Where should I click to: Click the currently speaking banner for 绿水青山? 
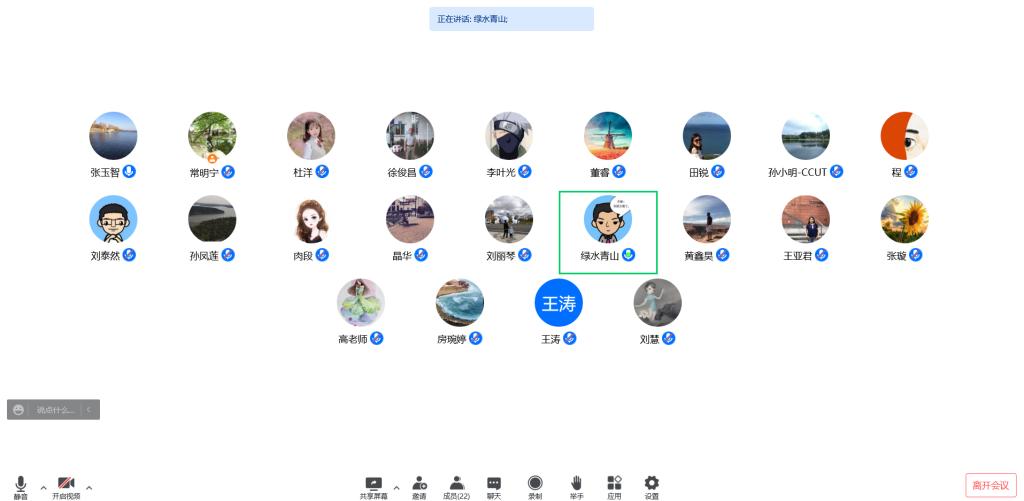click(x=511, y=19)
